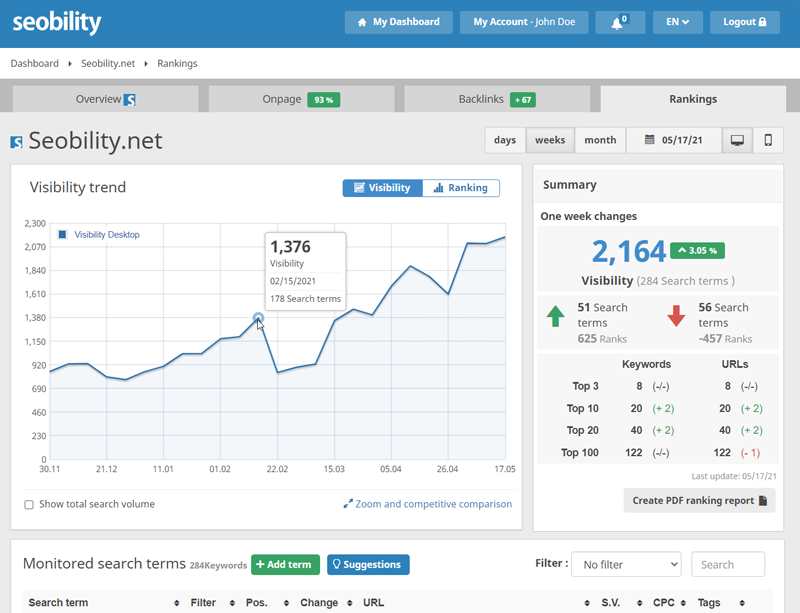Image resolution: width=800 pixels, height=613 pixels.
Task: Open keyword Suggestions
Action: 369,564
